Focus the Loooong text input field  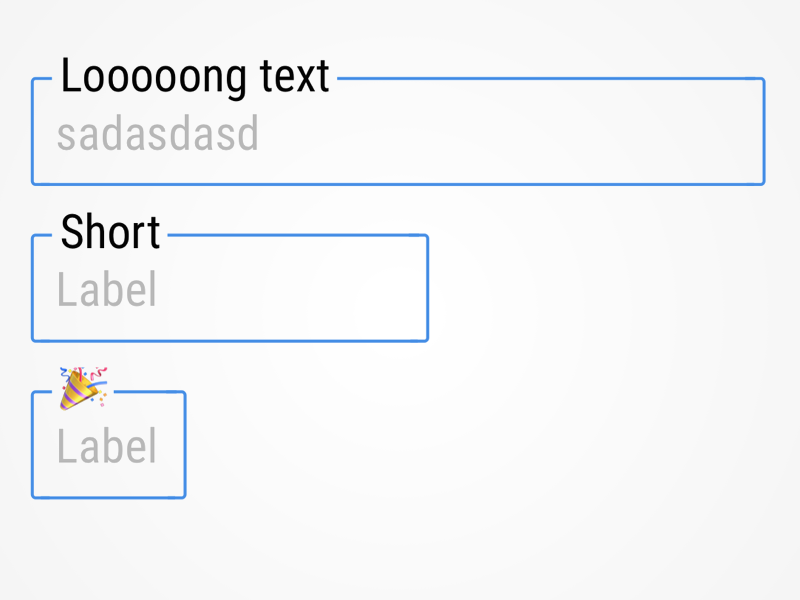coord(398,131)
